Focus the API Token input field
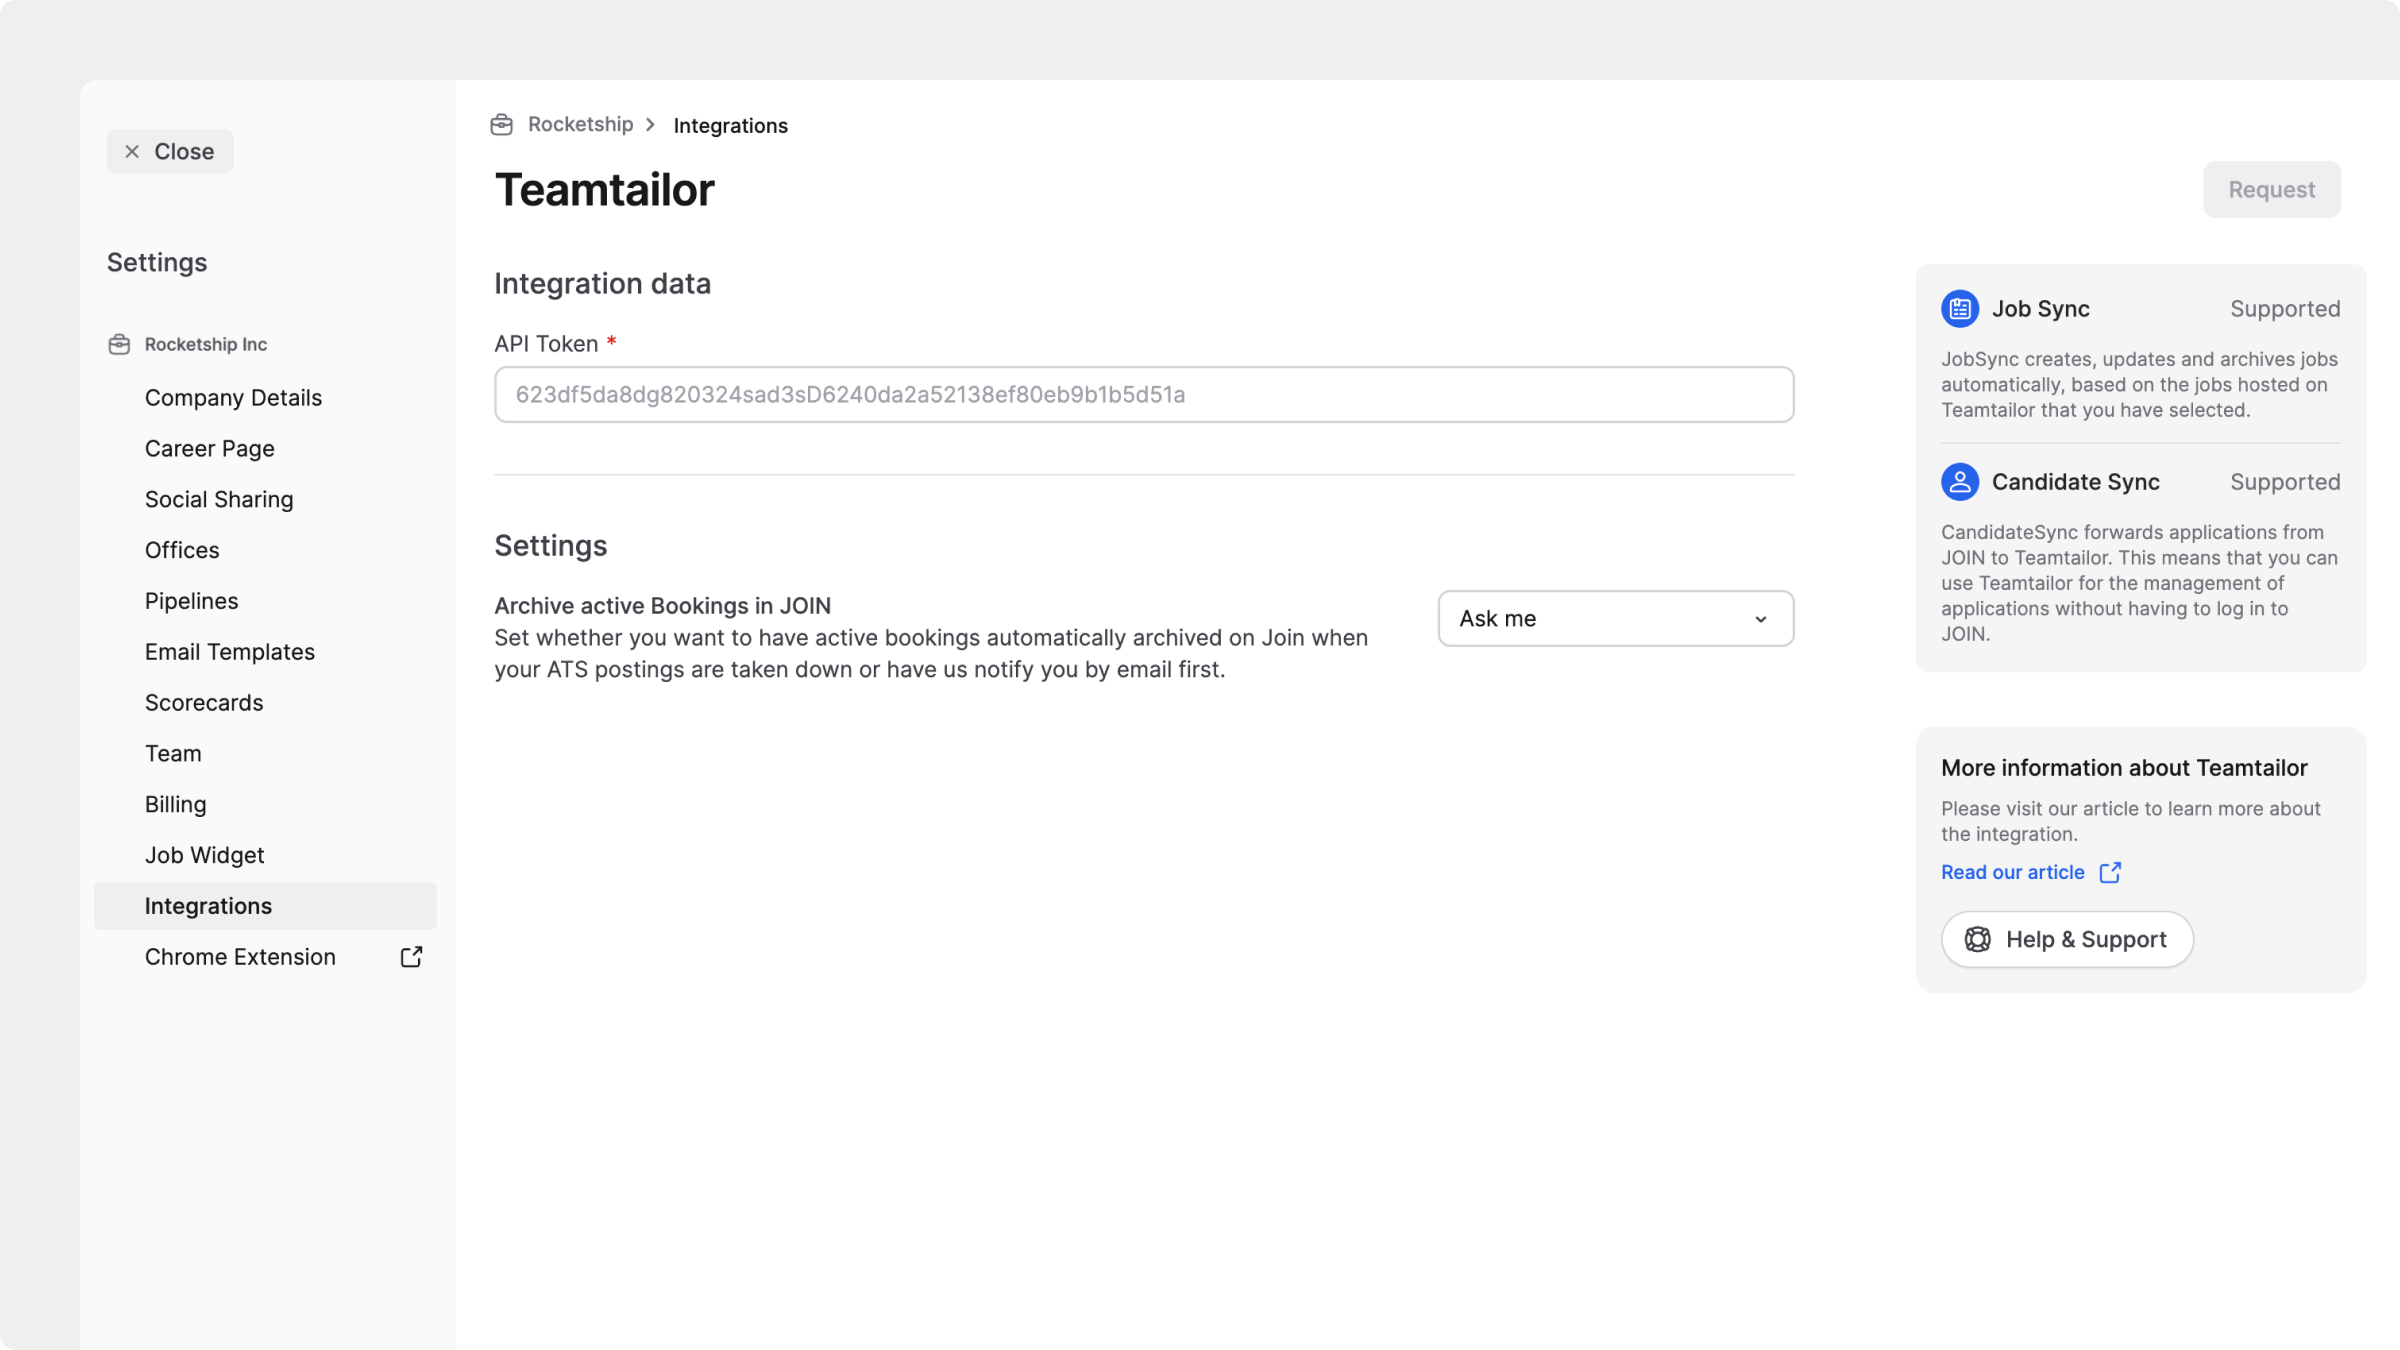 pos(1143,395)
